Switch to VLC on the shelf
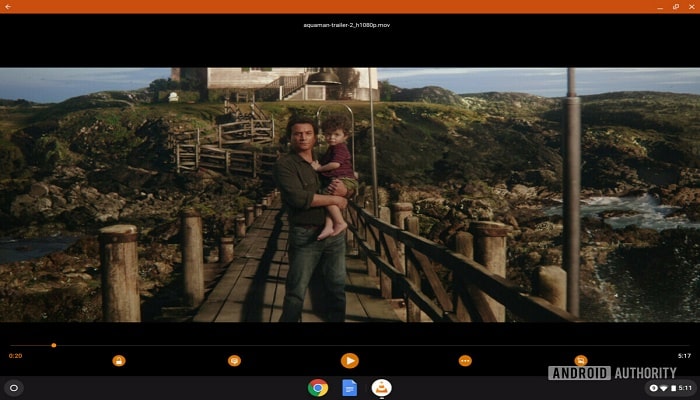Viewport: 700px width, 400px height. coord(382,388)
